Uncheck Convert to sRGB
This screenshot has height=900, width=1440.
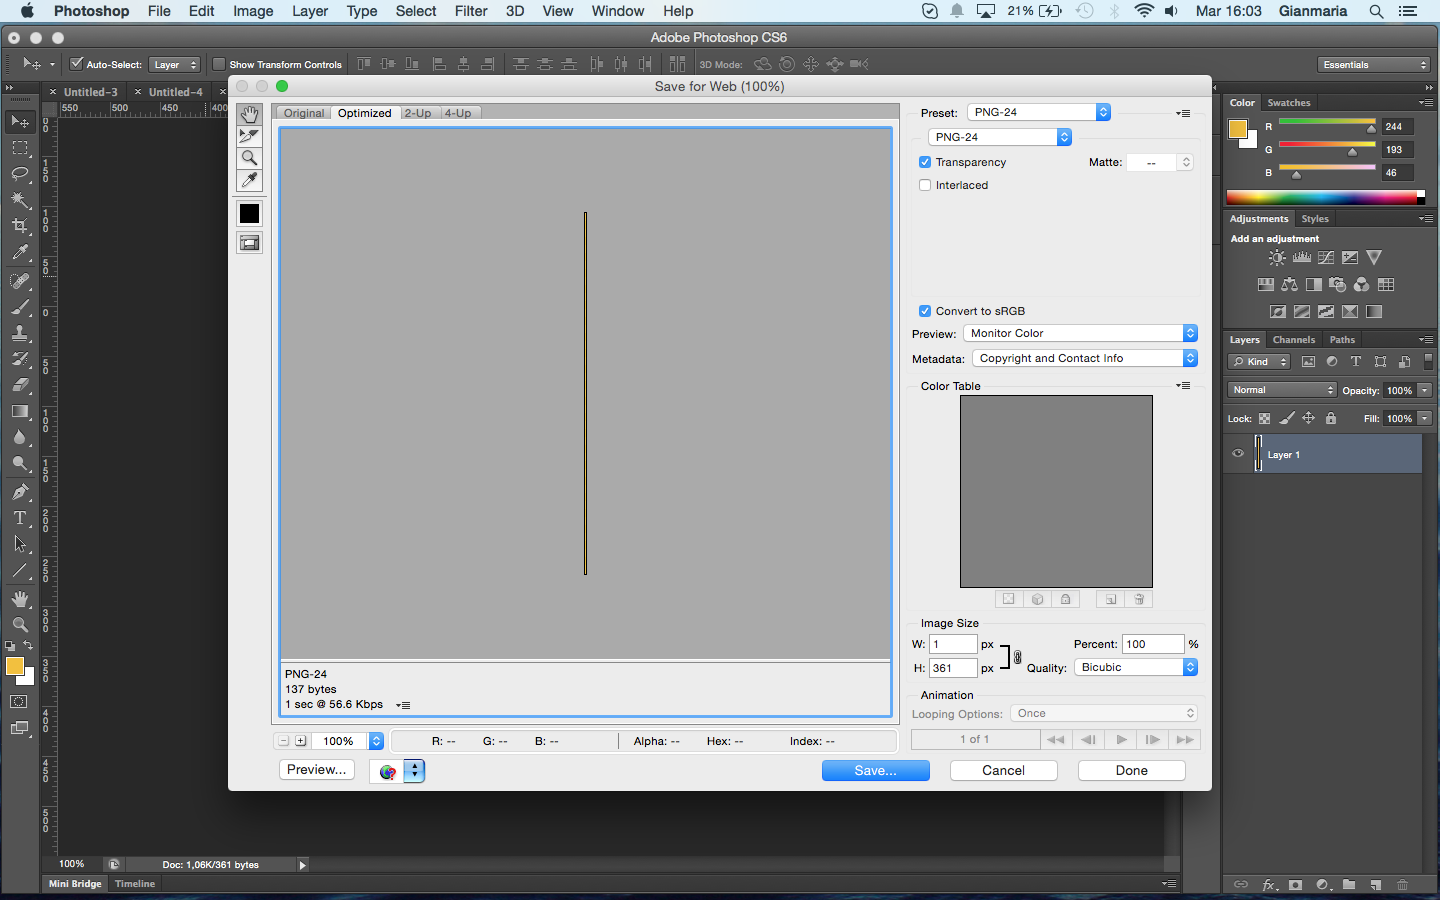pyautogui.click(x=925, y=311)
